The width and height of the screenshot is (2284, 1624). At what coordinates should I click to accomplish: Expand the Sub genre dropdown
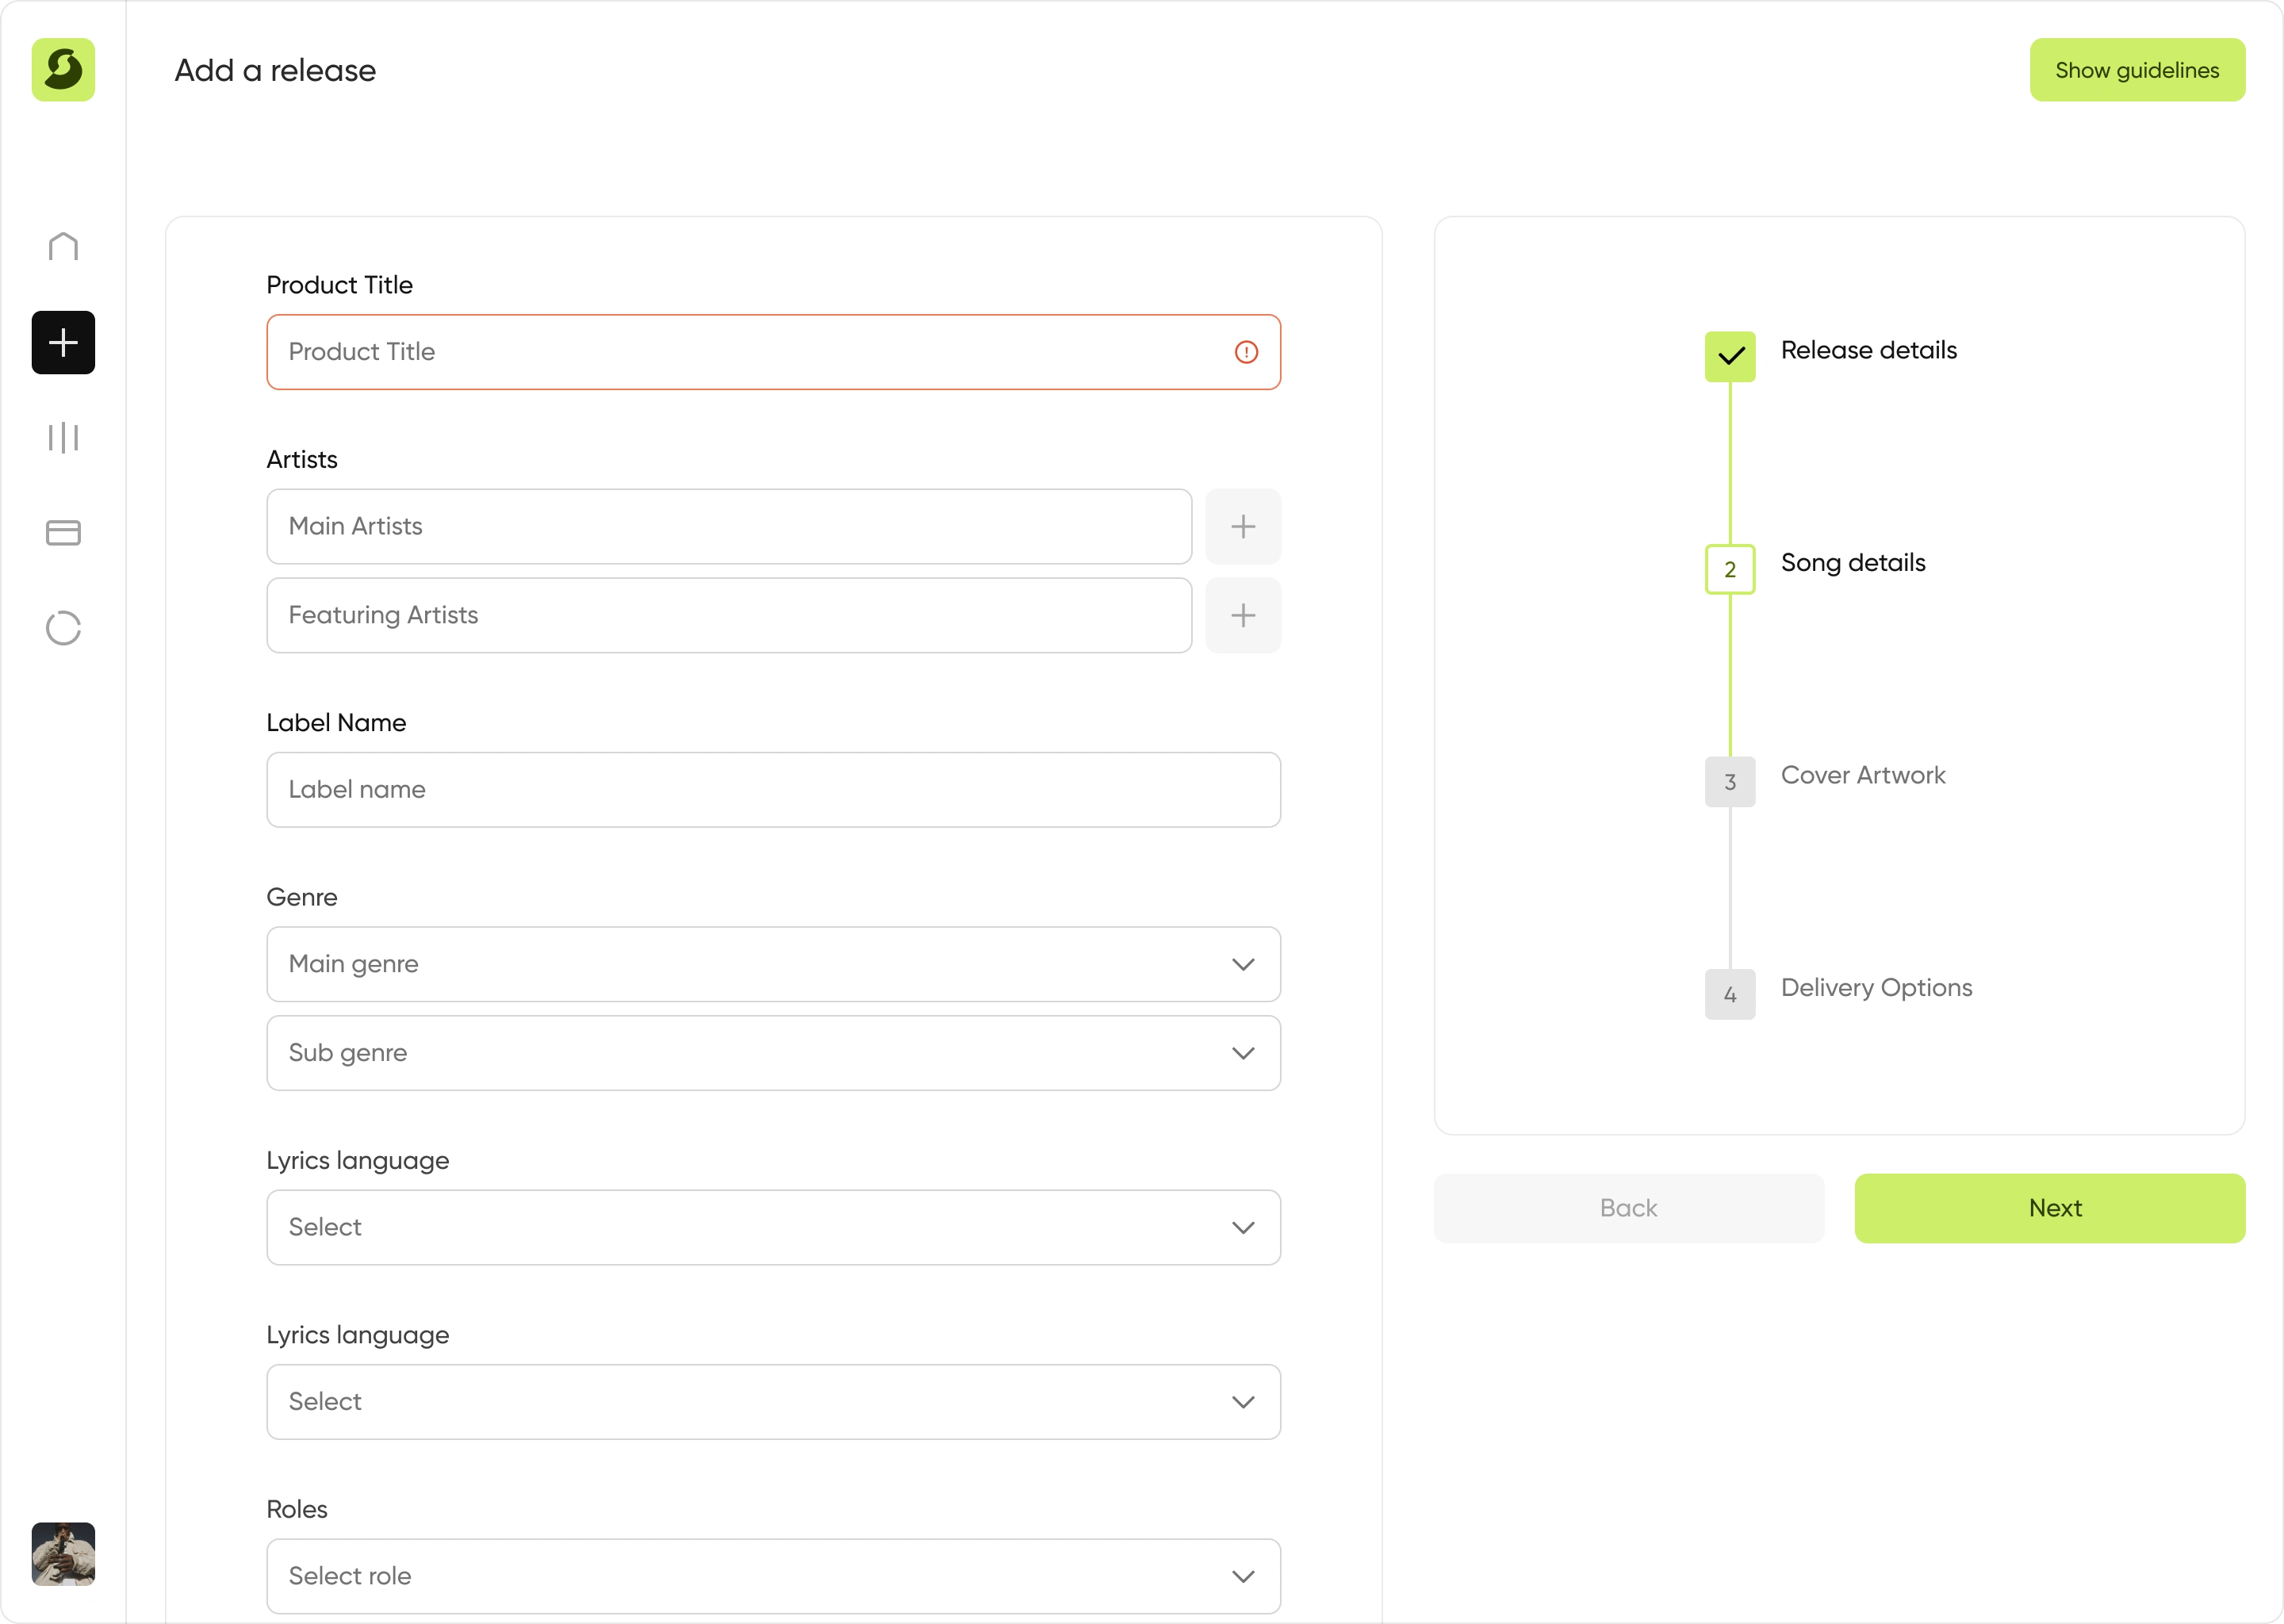[773, 1053]
